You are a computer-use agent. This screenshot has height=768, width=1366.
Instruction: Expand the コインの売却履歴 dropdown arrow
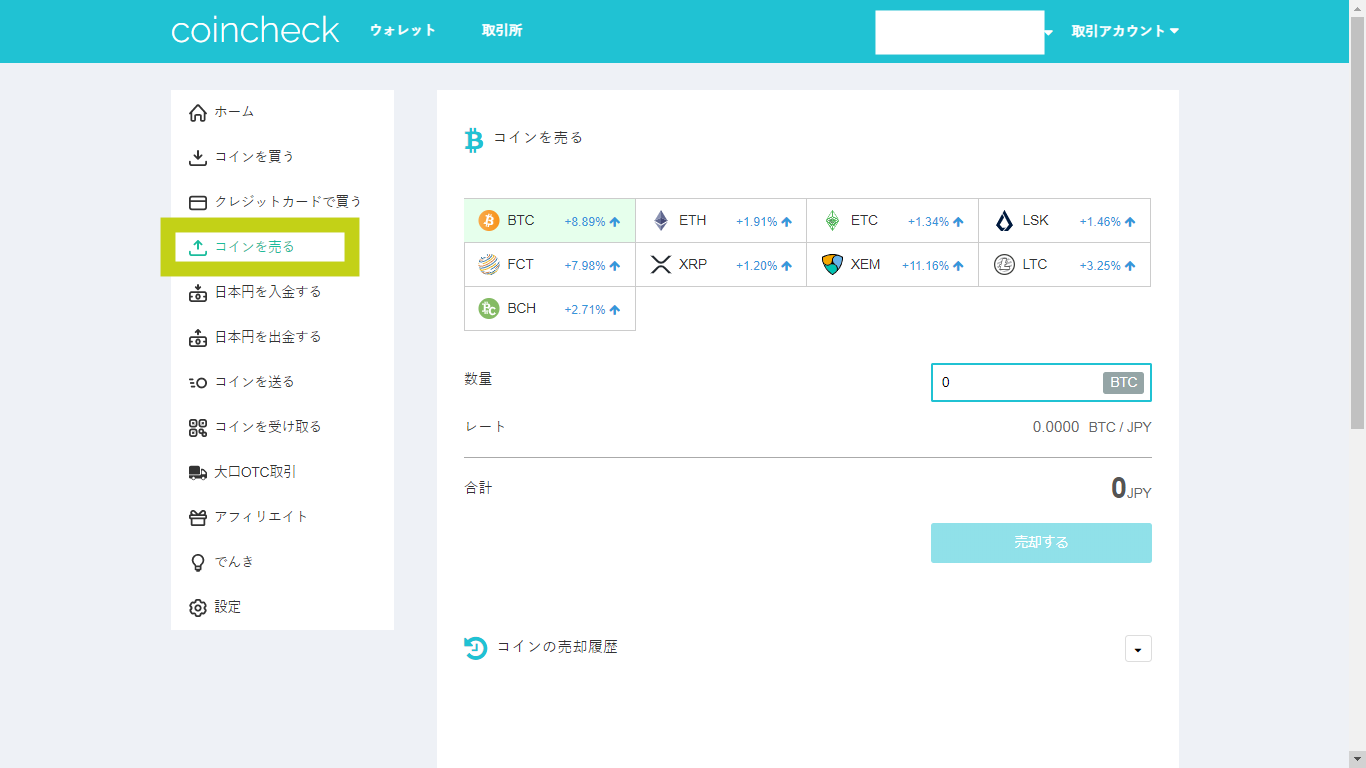point(1138,649)
